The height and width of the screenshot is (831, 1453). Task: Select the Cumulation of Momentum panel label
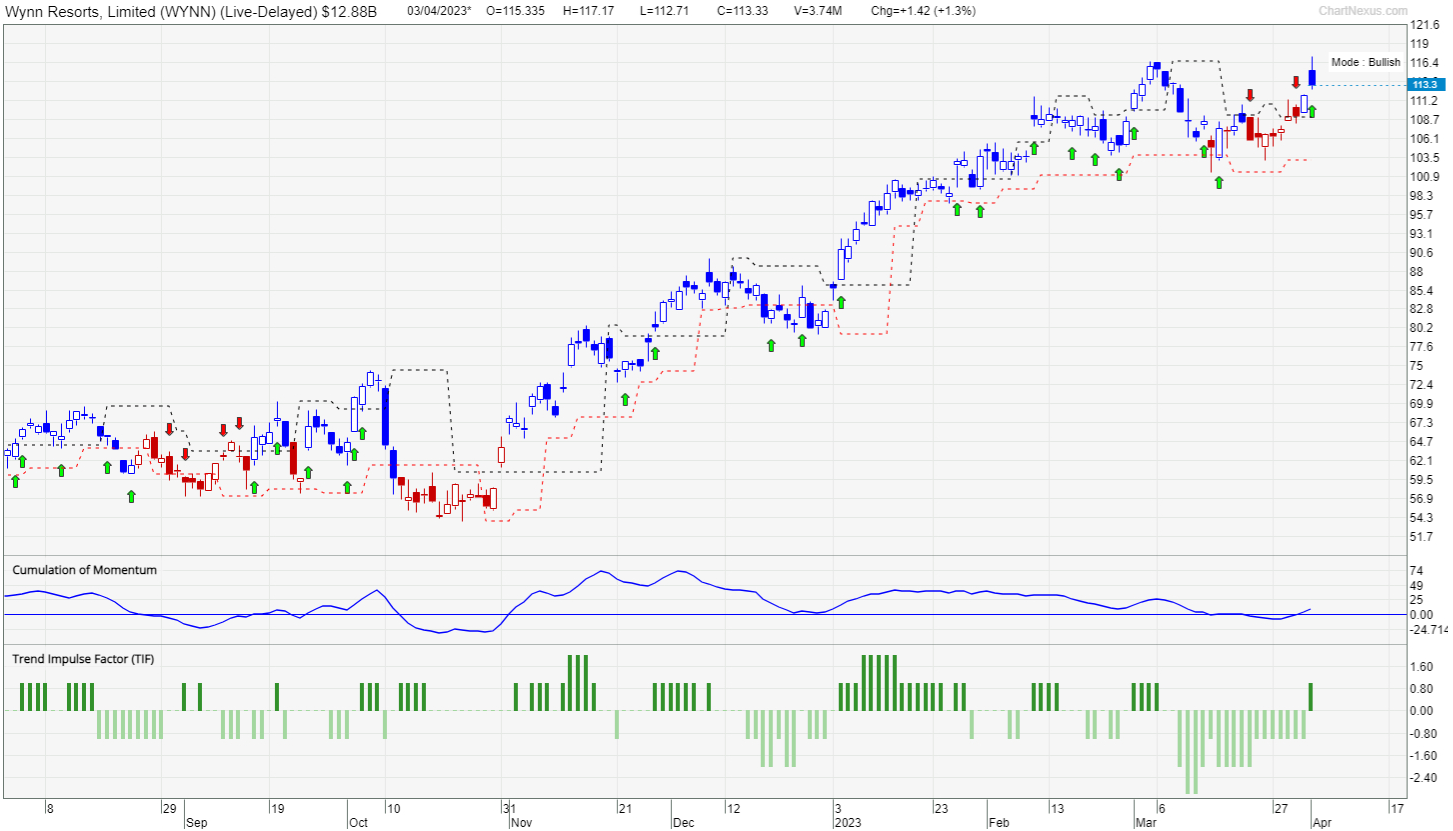tap(84, 570)
